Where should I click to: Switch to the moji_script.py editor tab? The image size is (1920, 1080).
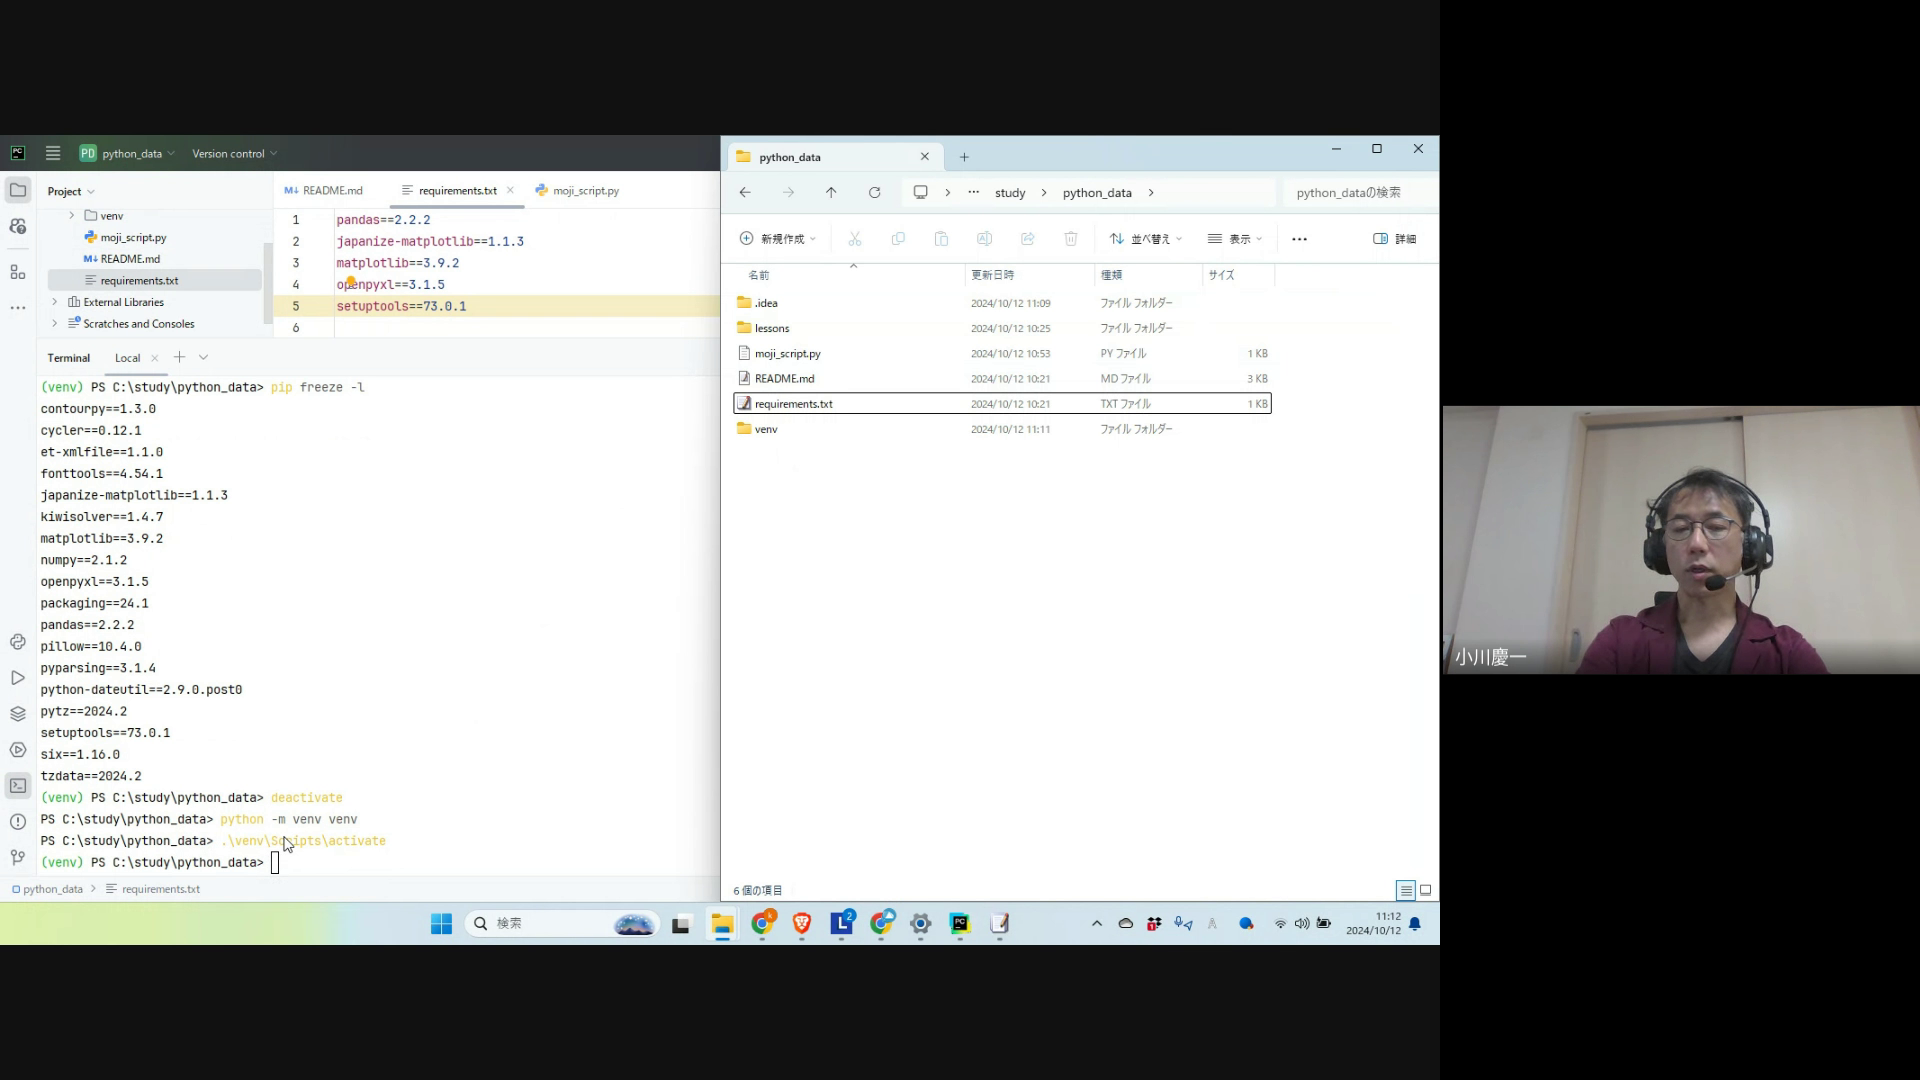click(585, 190)
